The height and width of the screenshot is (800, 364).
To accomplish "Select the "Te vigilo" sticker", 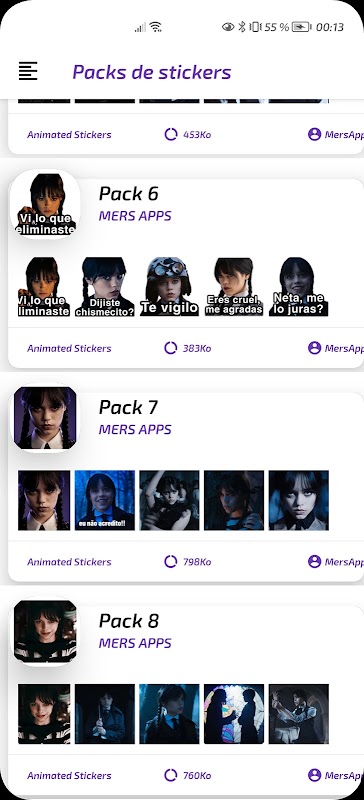I will tap(169, 287).
